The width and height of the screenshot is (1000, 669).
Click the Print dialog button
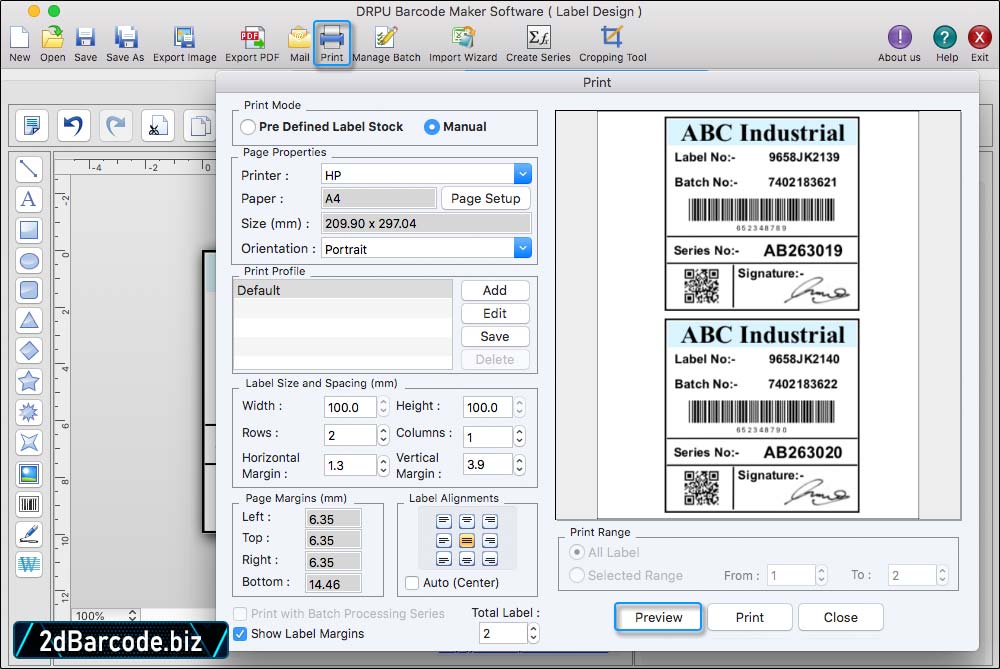pyautogui.click(x=749, y=617)
